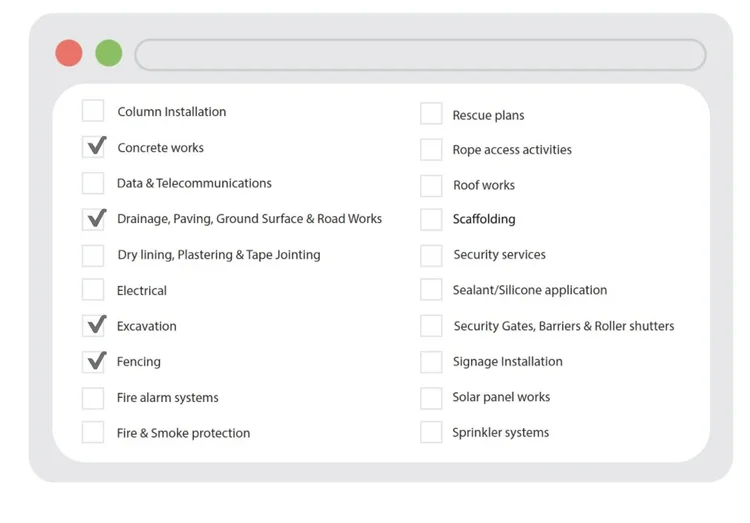
Task: Click the green window dot
Action: point(109,53)
